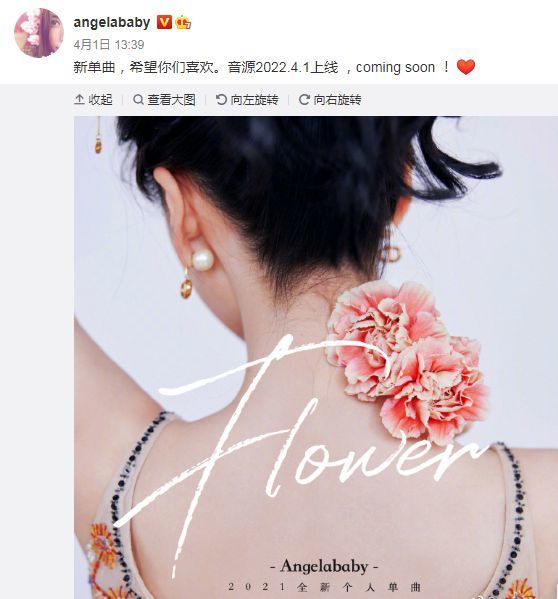Image resolution: width=558 pixels, height=599 pixels.
Task: Click the Flower single cover image
Action: (316, 358)
